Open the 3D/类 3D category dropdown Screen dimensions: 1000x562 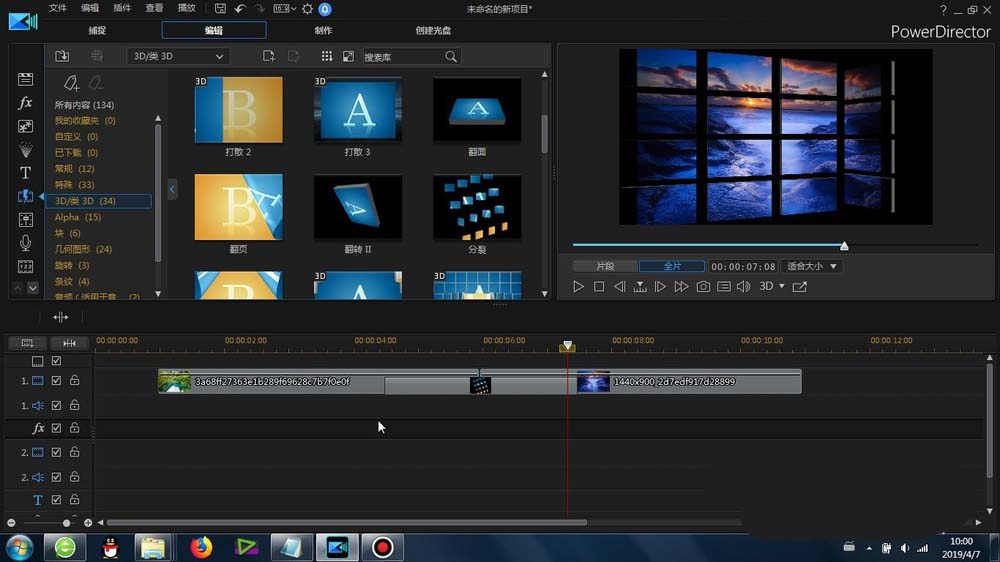(178, 56)
